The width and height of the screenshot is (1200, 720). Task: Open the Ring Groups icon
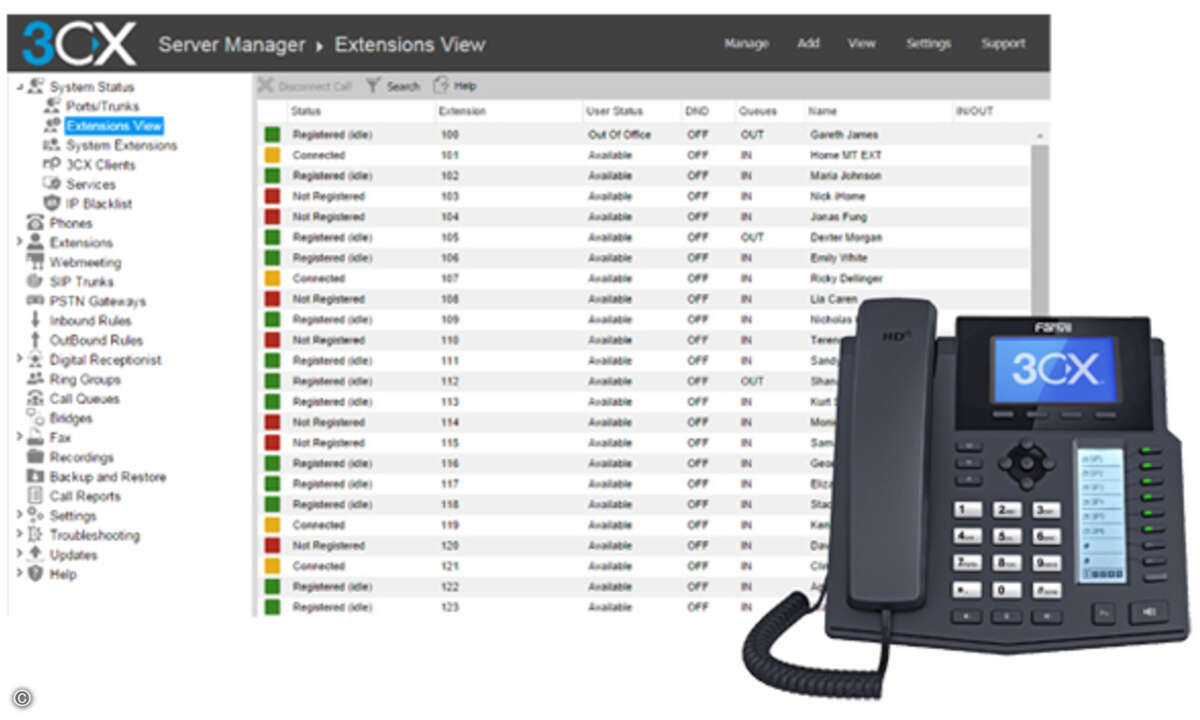click(36, 379)
